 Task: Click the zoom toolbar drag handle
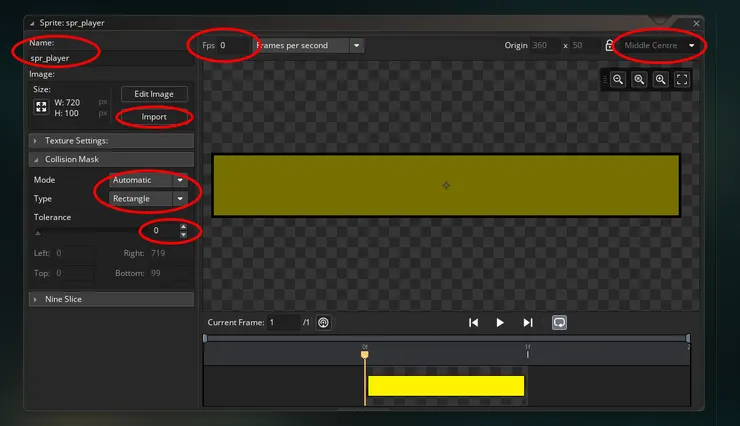[x=605, y=79]
